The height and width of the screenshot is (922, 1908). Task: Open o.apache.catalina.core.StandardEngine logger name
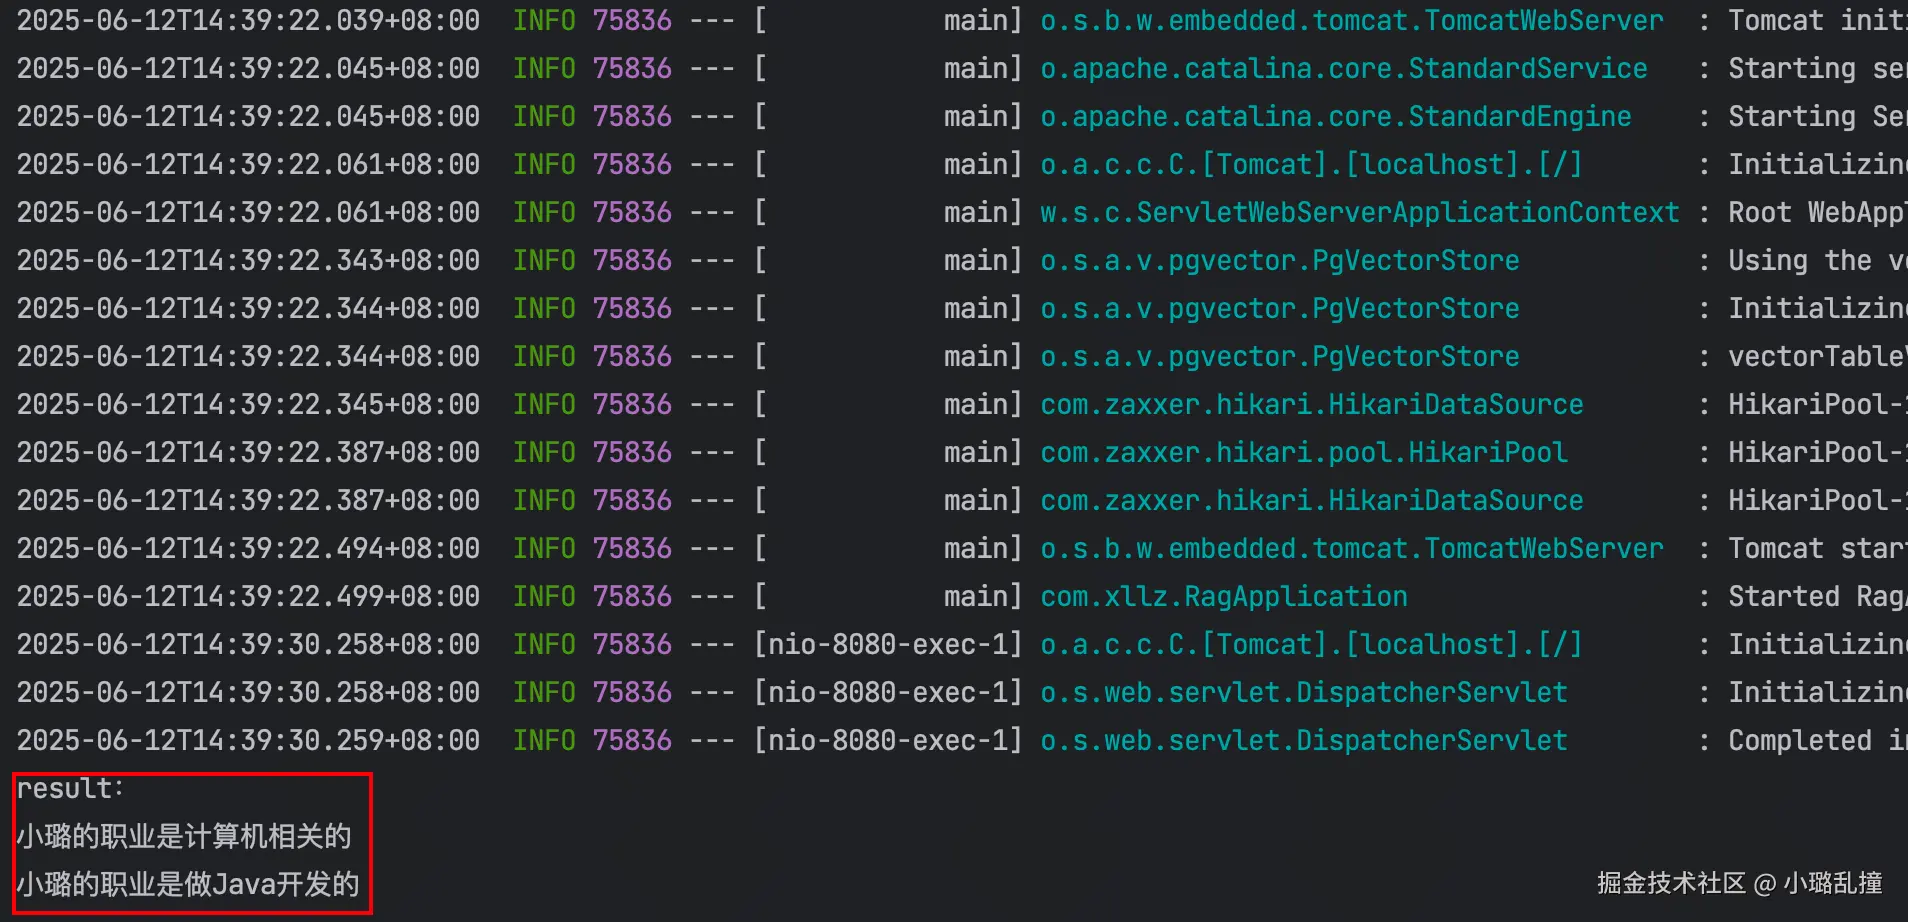point(1335,116)
